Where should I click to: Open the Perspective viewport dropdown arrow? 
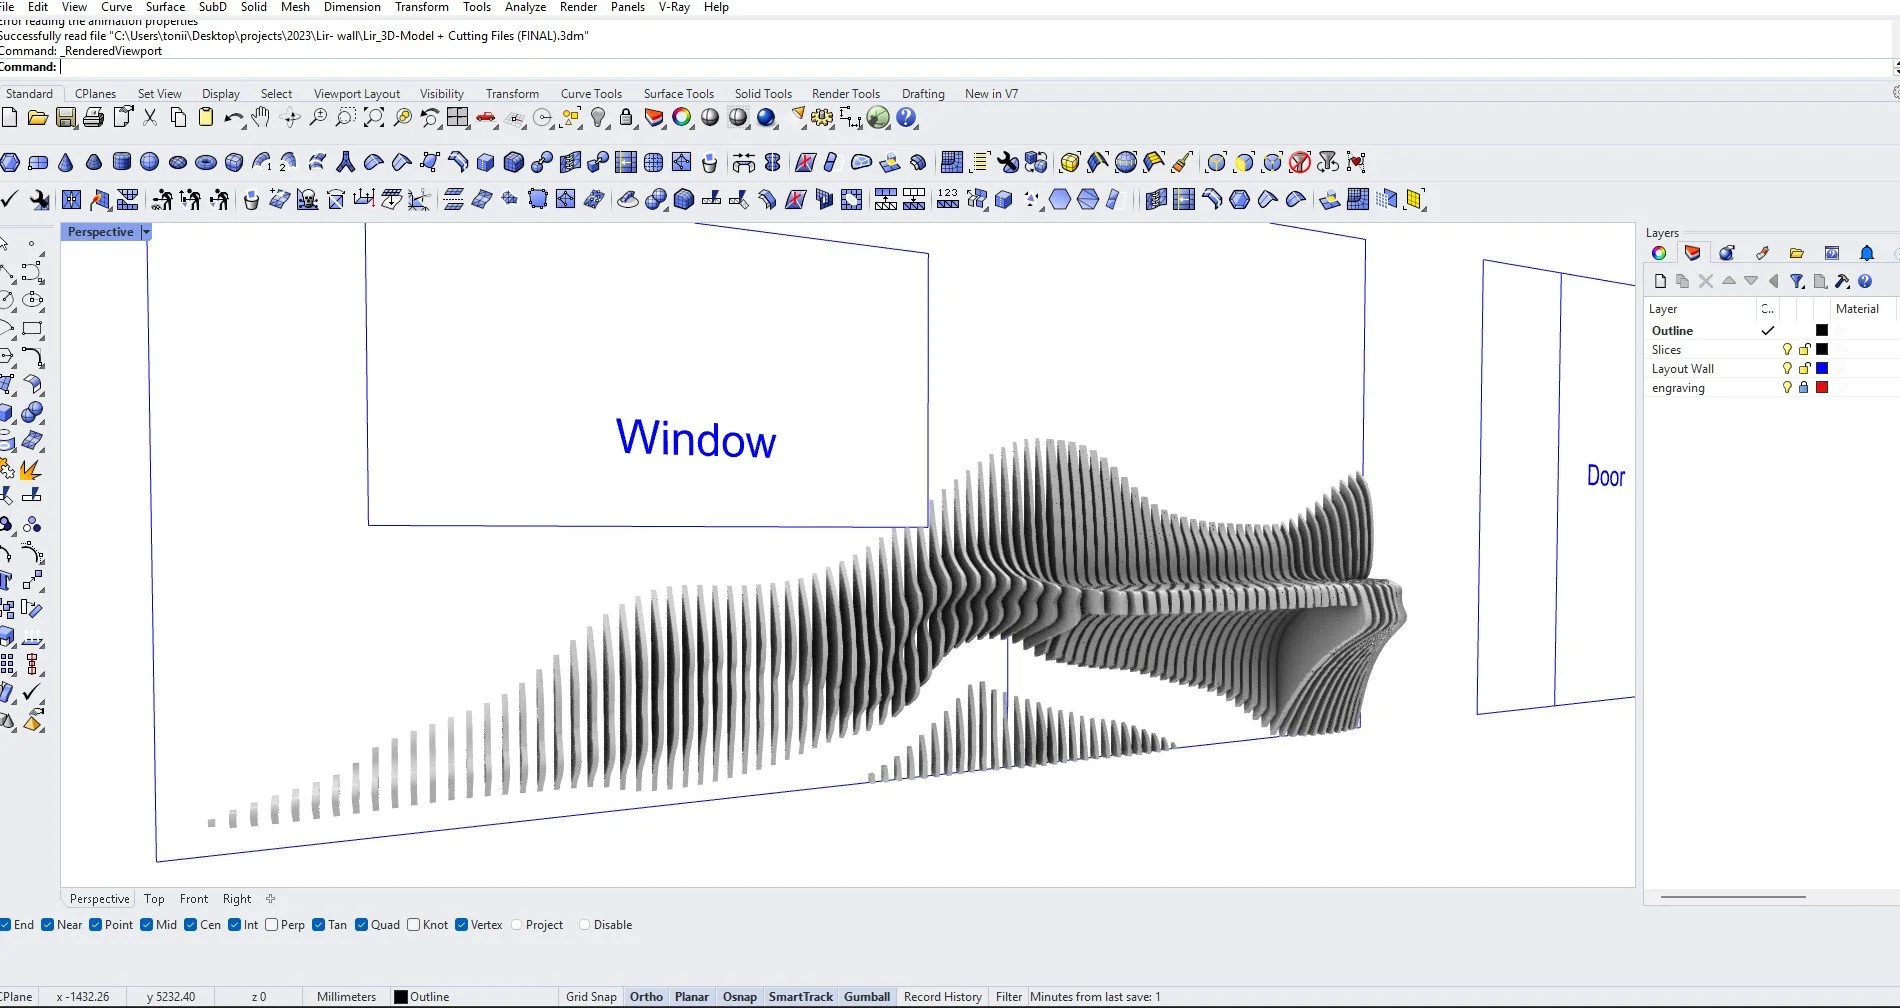tap(146, 232)
